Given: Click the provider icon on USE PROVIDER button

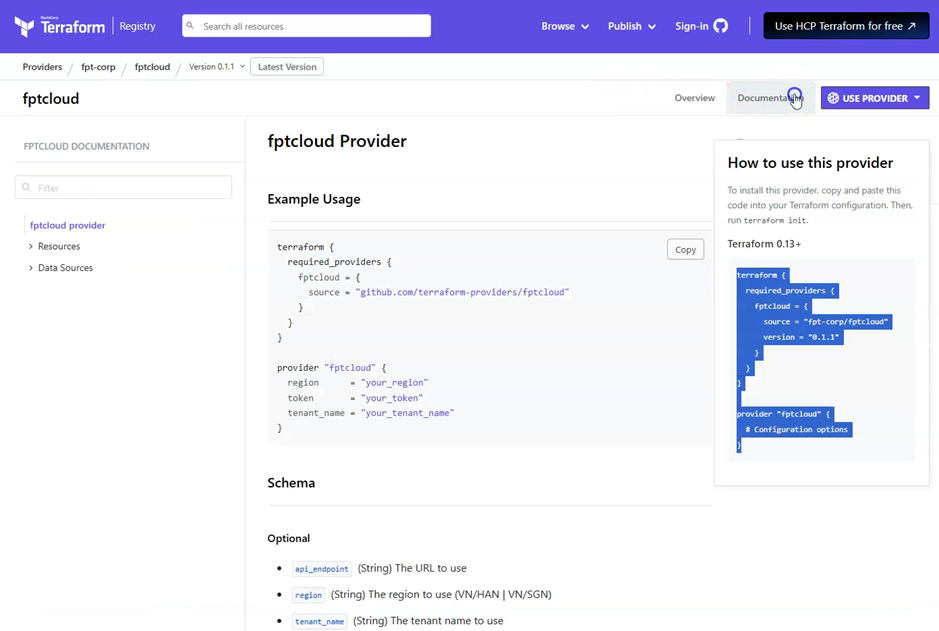Looking at the screenshot, I should tap(833, 98).
